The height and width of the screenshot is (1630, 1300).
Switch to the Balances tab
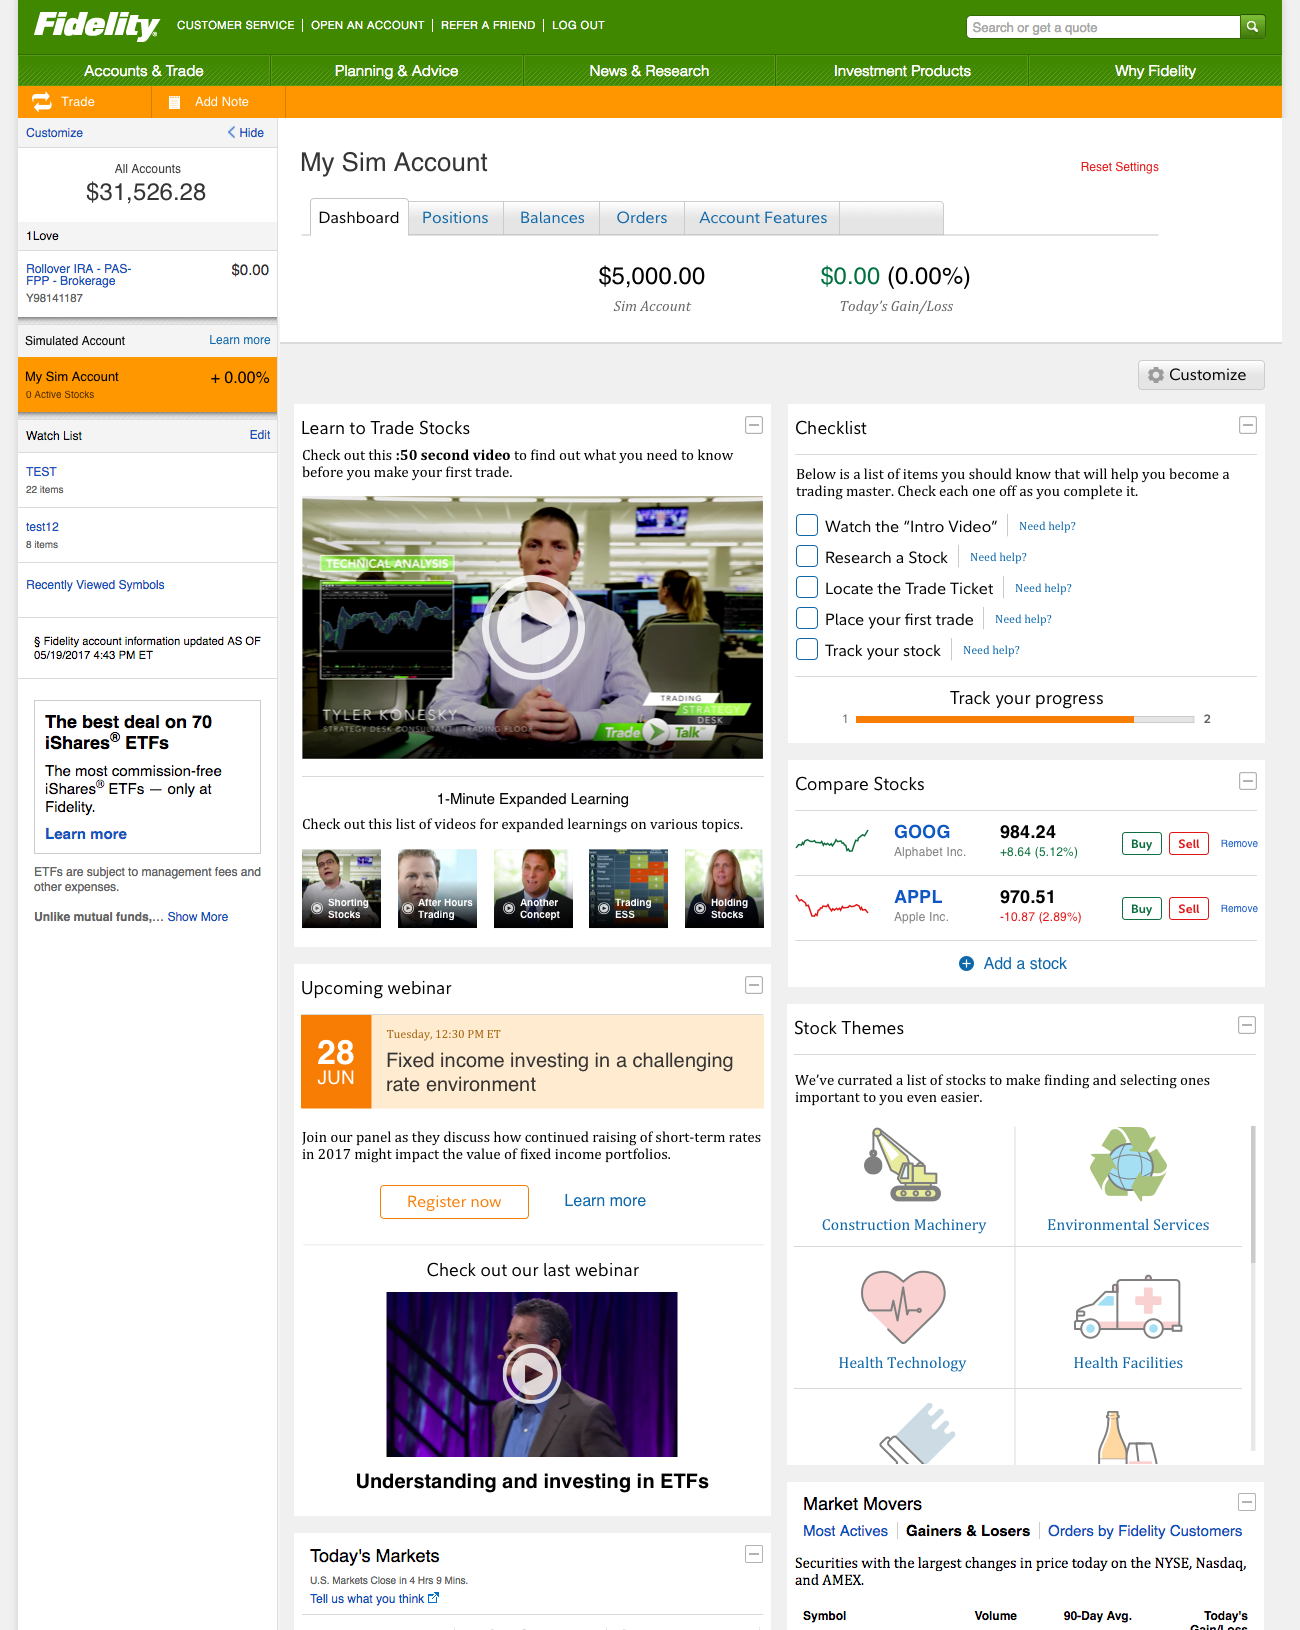point(552,218)
